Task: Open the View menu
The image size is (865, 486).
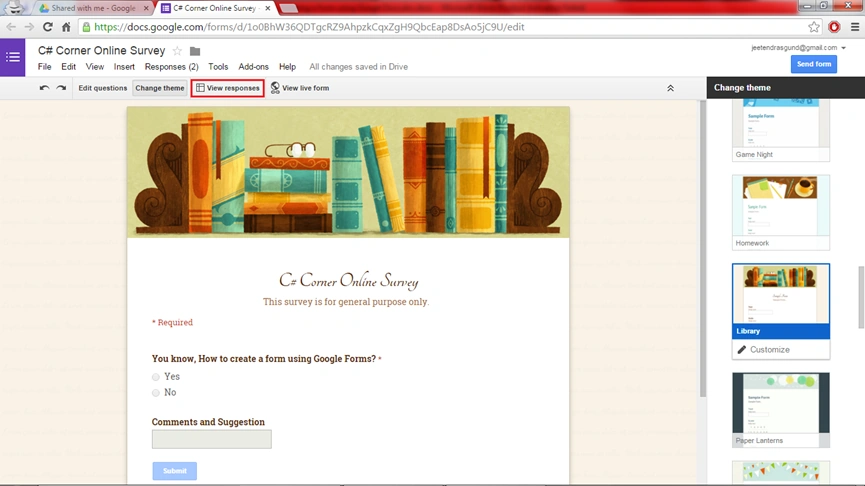Action: click(x=94, y=67)
